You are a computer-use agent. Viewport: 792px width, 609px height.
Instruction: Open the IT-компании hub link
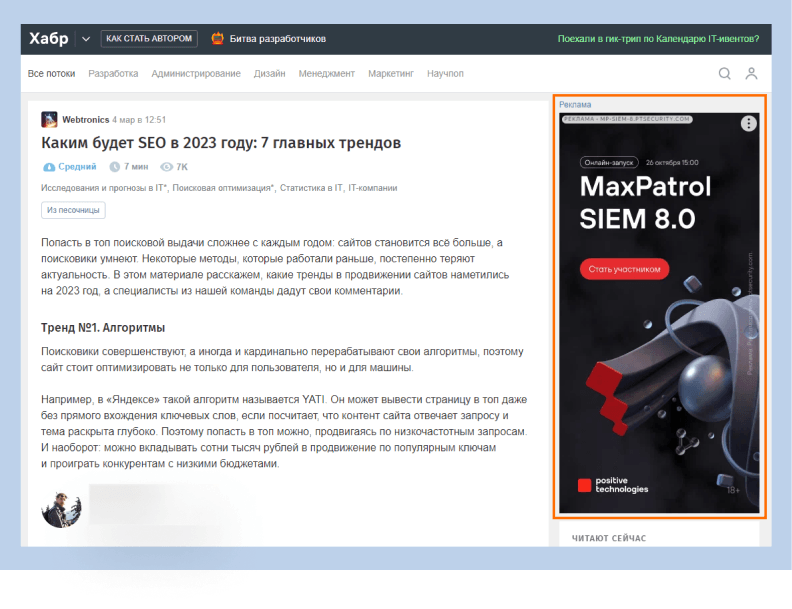pos(372,188)
